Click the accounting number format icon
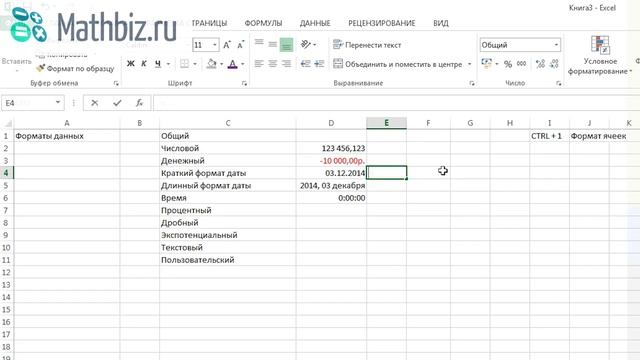Image resolution: width=640 pixels, height=360 pixels. (x=487, y=64)
